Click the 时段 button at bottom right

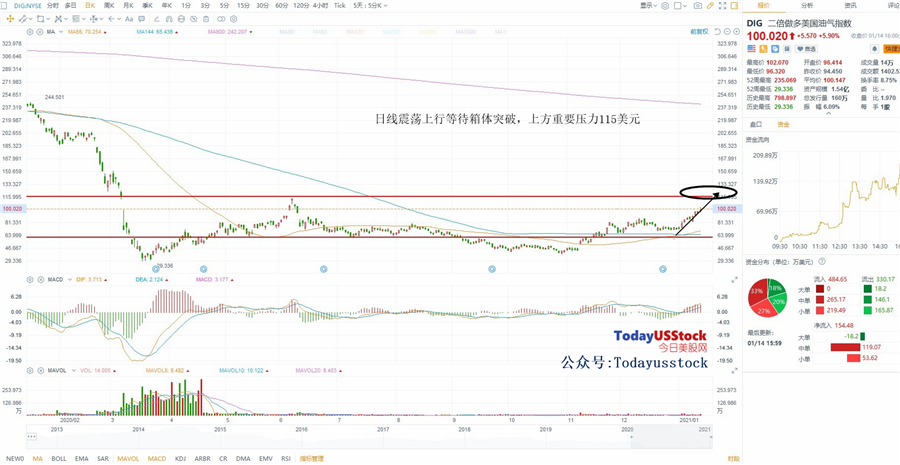point(733,459)
